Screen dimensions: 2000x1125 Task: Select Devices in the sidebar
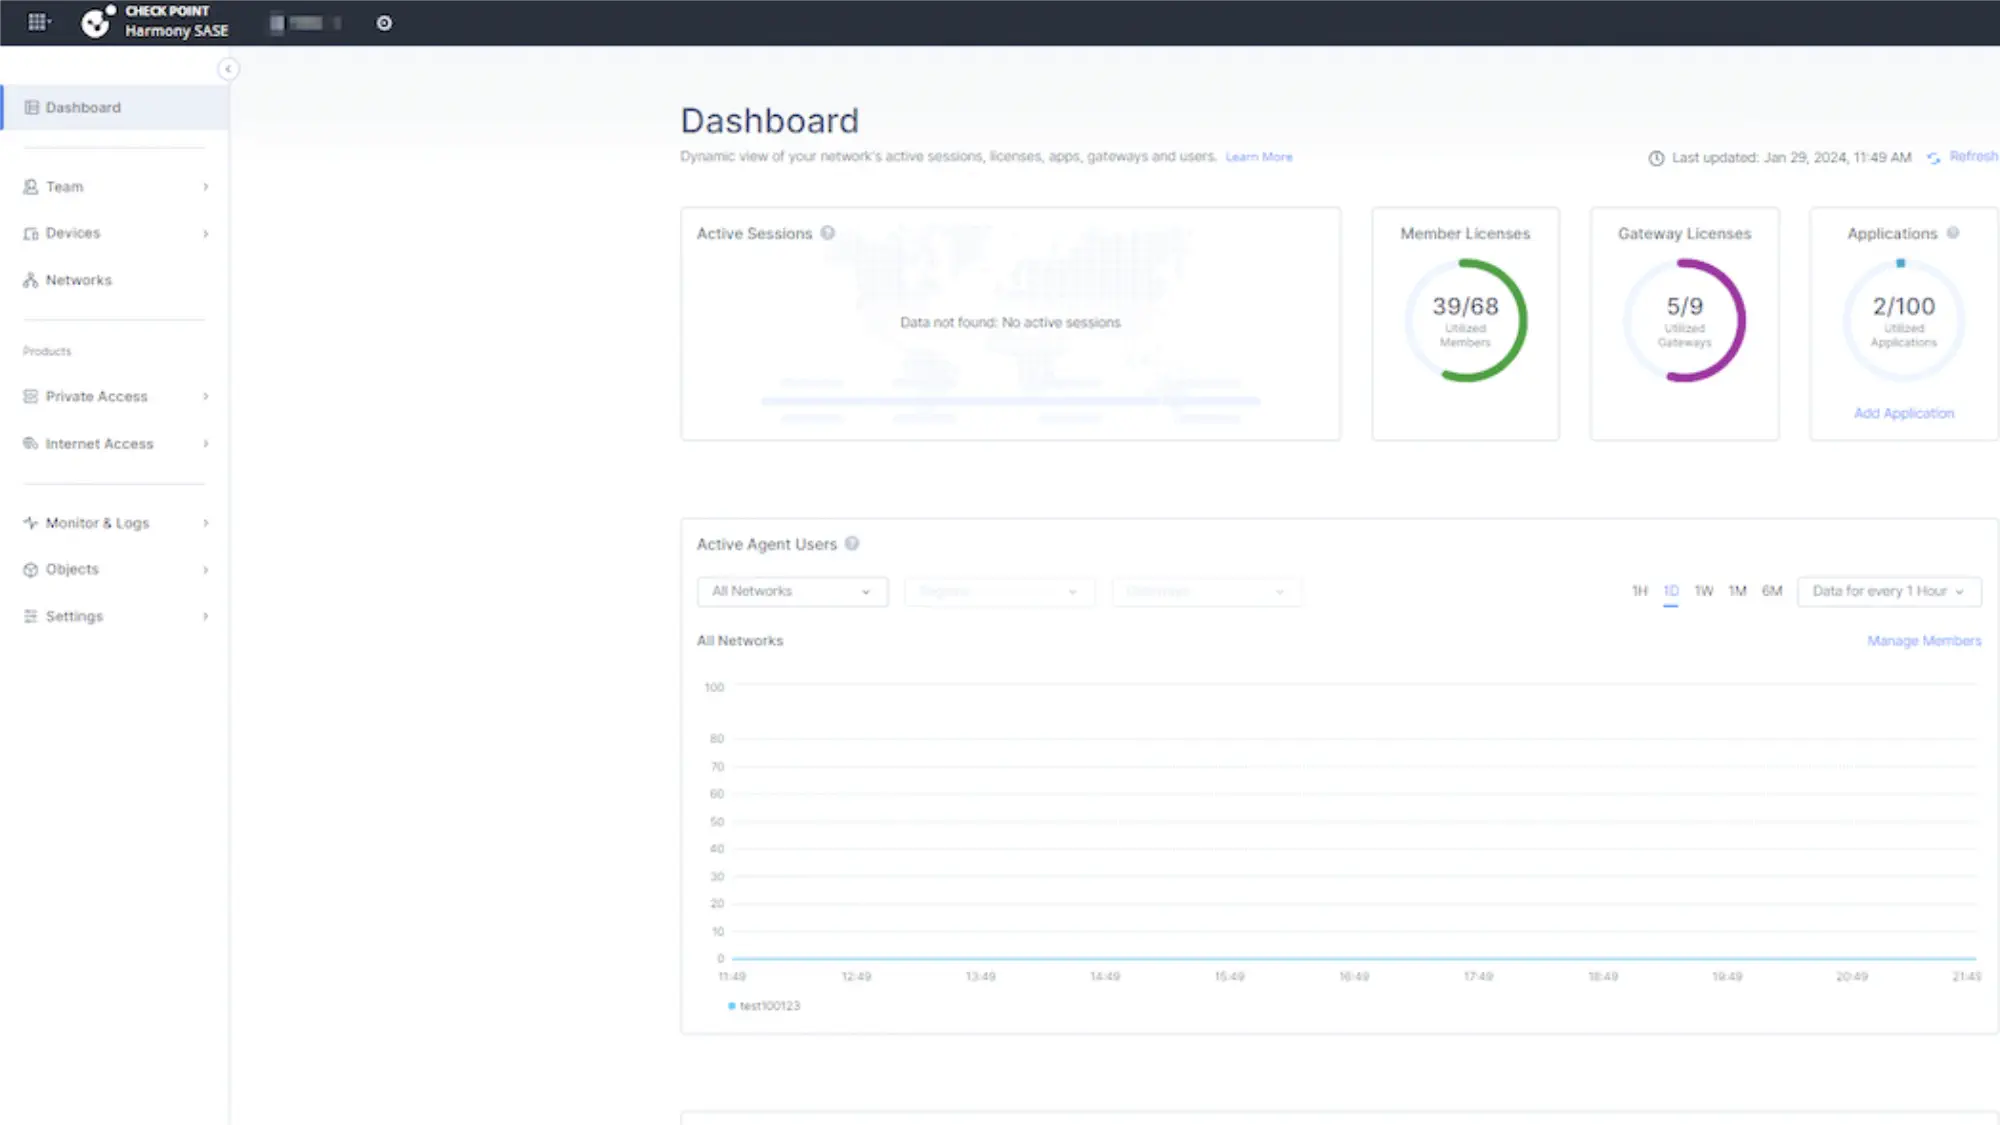[x=74, y=232]
